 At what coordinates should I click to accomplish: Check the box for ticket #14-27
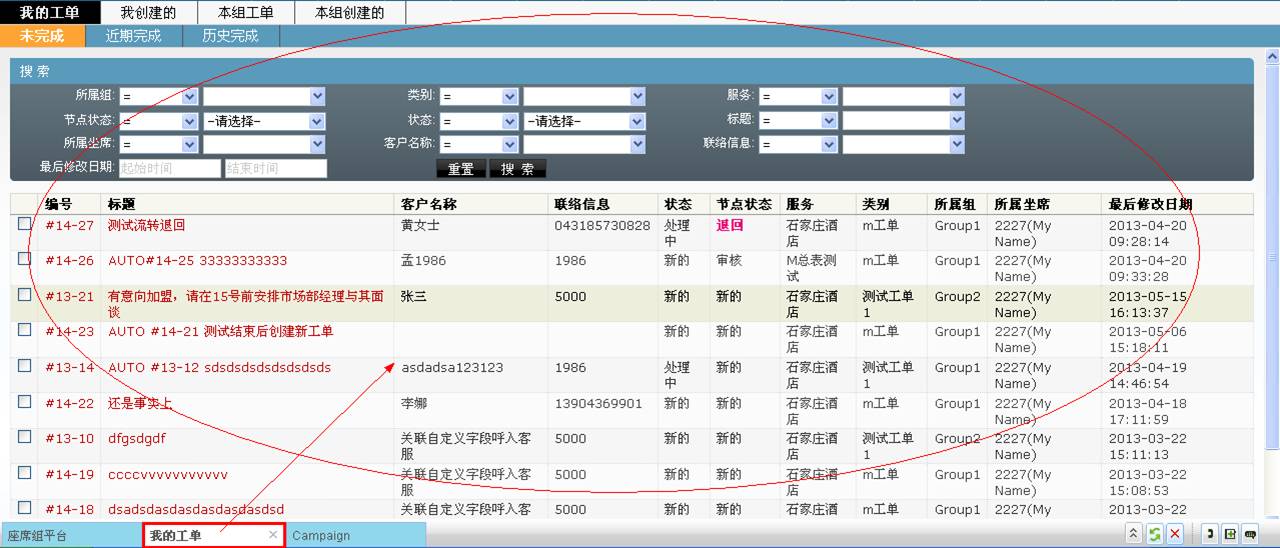[x=24, y=224]
